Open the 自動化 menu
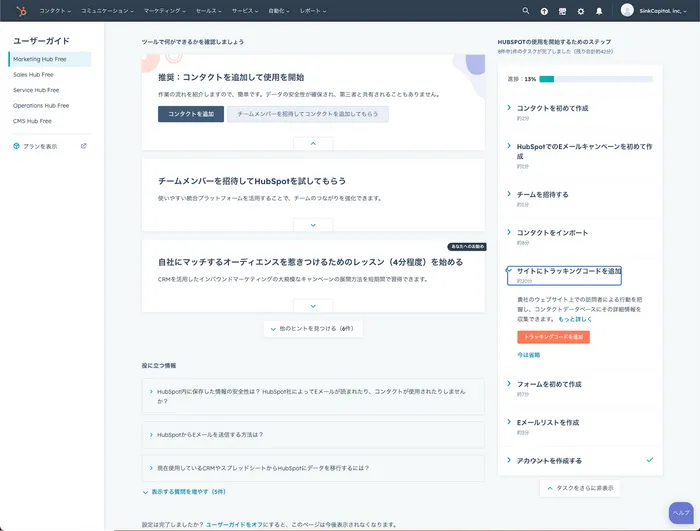This screenshot has width=700, height=531. coord(279,11)
